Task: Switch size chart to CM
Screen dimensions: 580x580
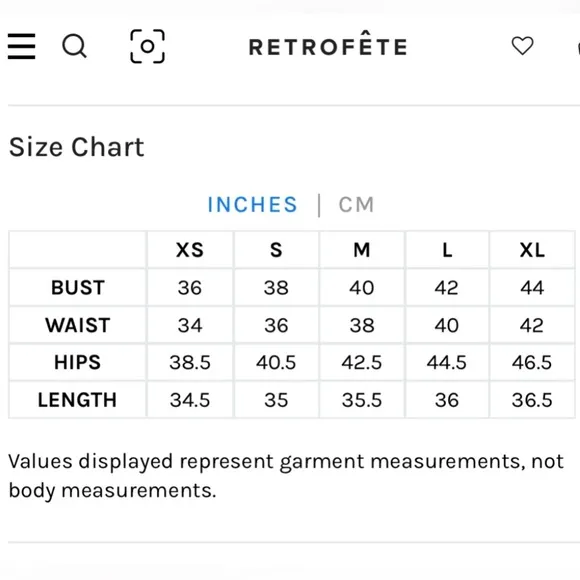Action: coord(357,205)
